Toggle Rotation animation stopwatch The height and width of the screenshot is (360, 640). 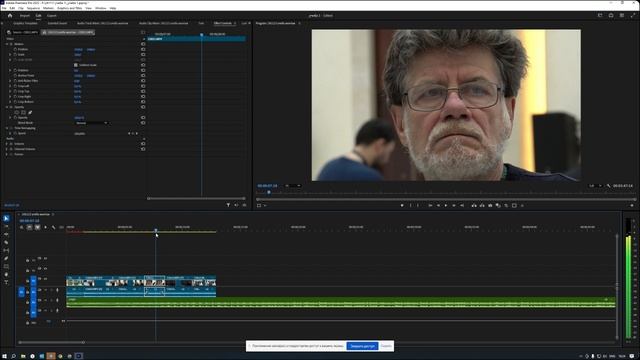[15, 70]
